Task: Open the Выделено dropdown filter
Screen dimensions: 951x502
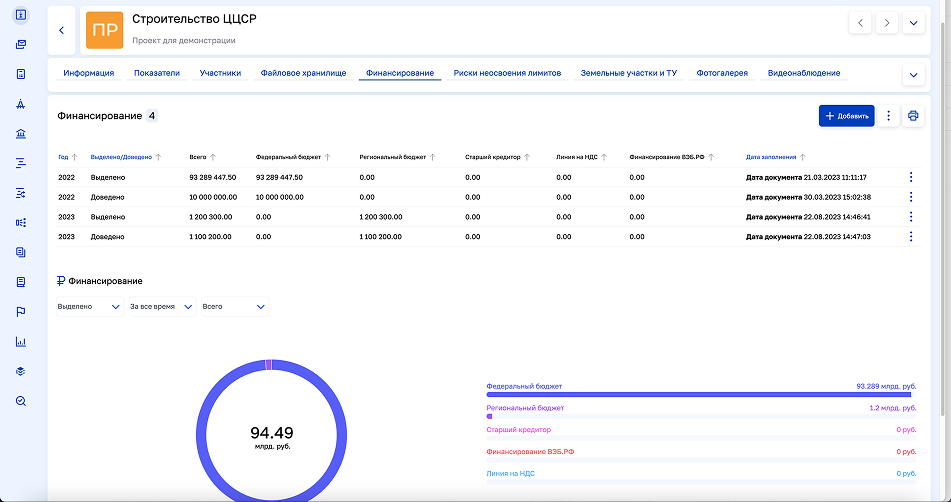Action: point(88,306)
